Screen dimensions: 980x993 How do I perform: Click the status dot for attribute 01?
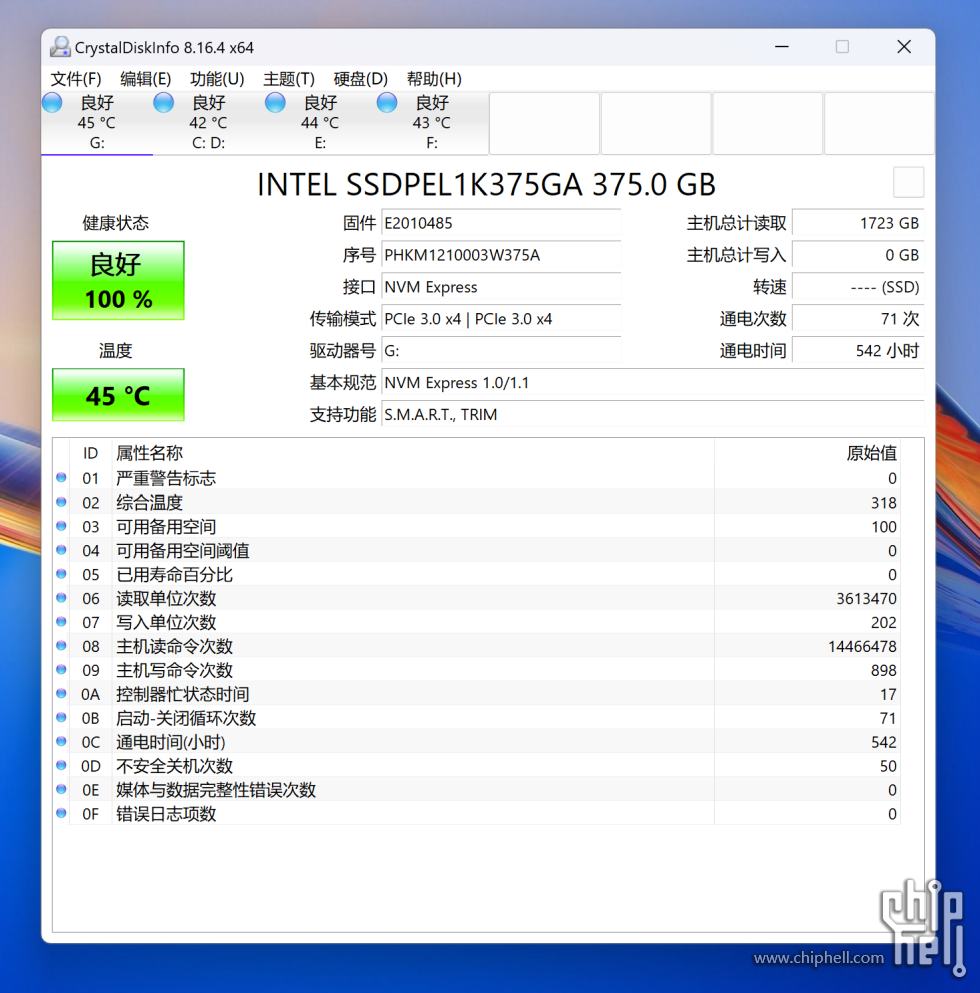61,478
